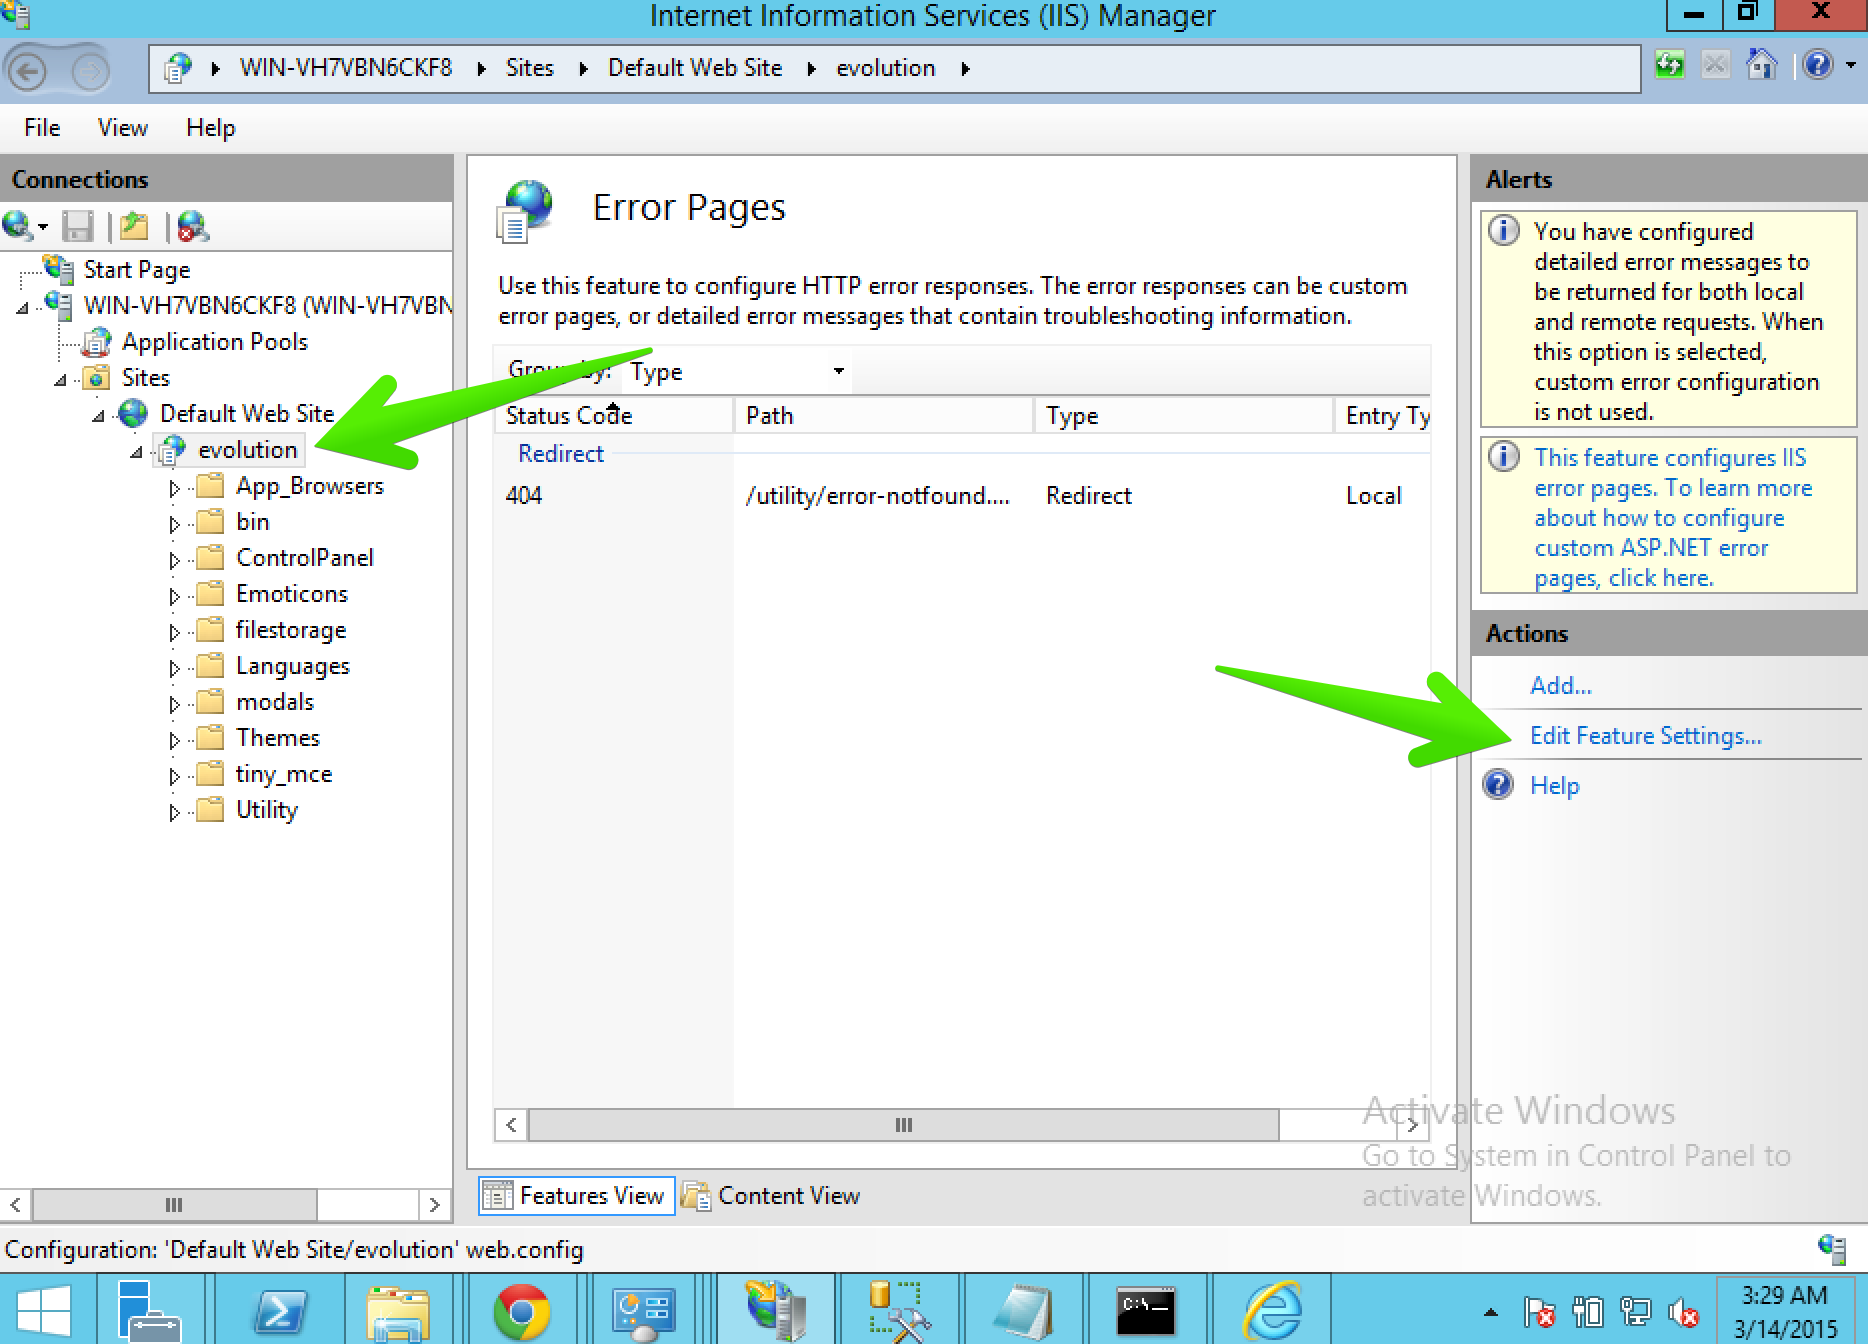Click Add... in Actions pane
The image size is (1868, 1344).
pos(1560,685)
